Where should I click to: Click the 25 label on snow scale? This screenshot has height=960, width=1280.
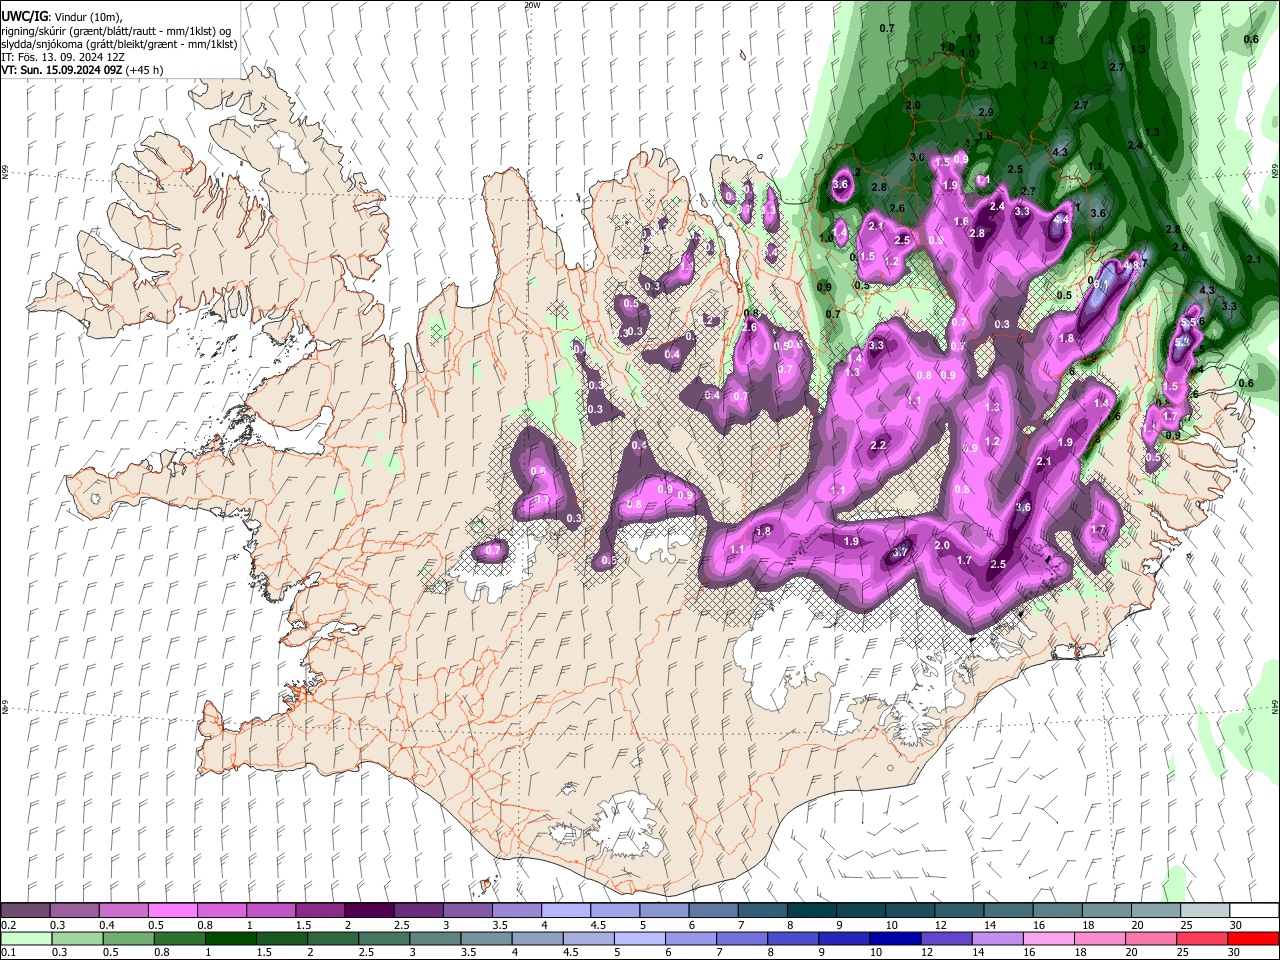click(x=1185, y=925)
